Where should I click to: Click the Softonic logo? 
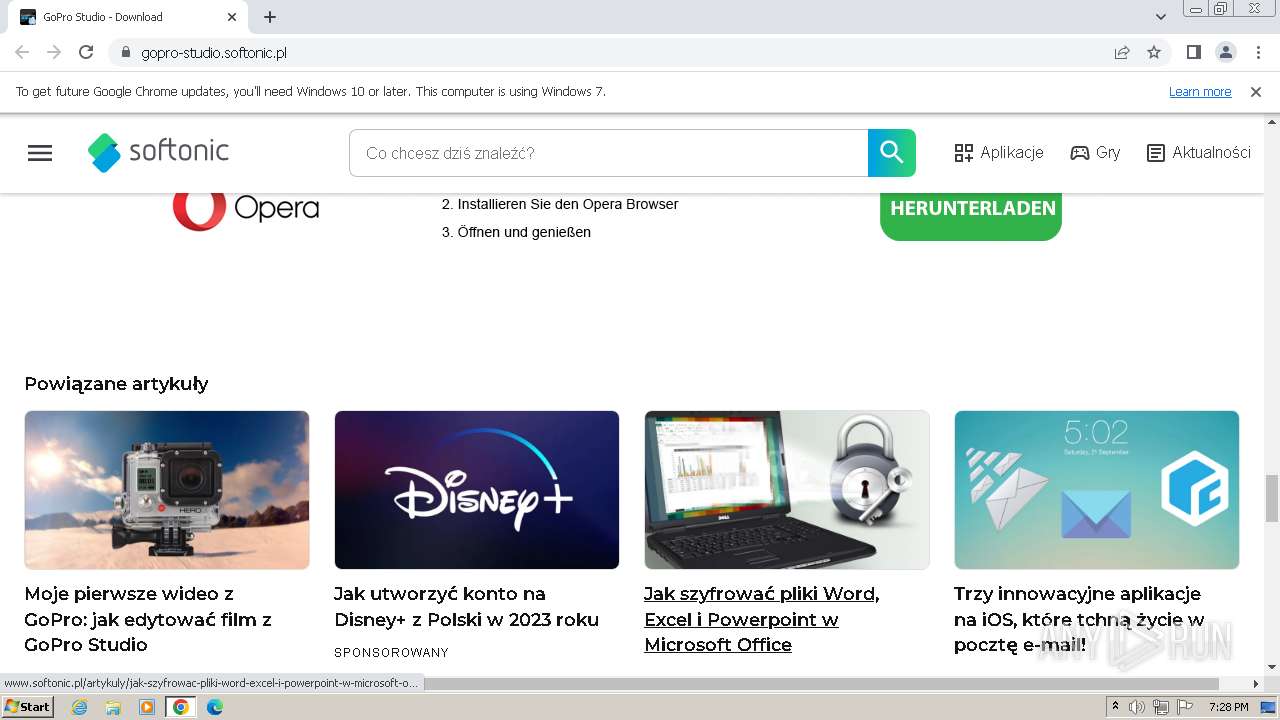[x=158, y=152]
